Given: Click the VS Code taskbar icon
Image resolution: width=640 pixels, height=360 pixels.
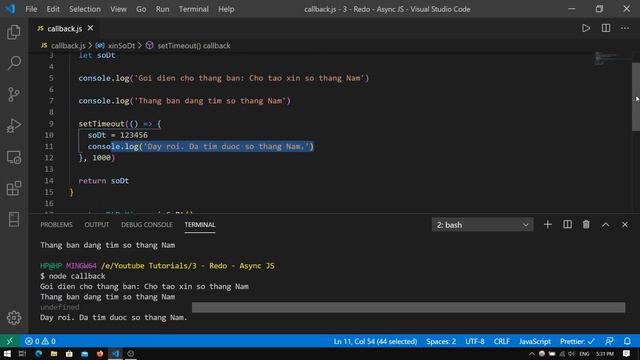Looking at the screenshot, I should click(116, 353).
